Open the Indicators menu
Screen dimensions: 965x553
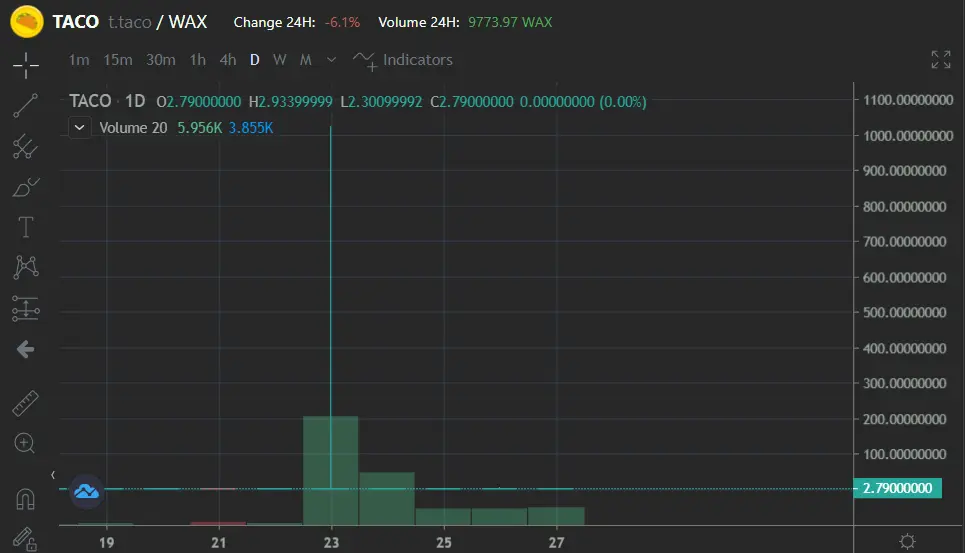click(402, 60)
